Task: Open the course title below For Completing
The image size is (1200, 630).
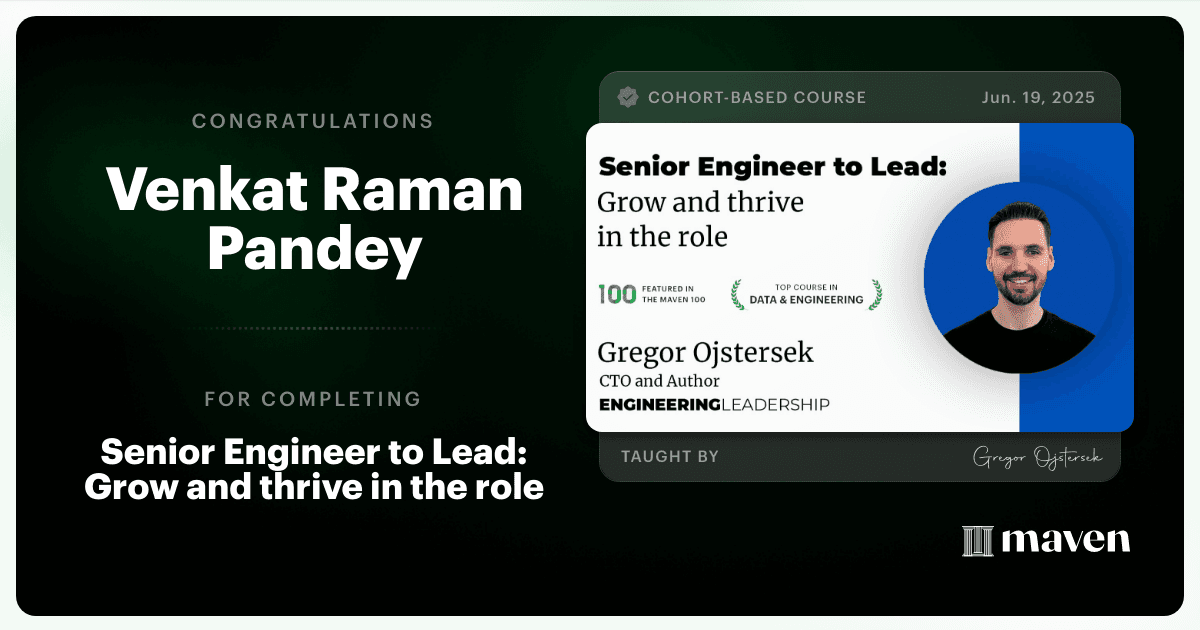Action: click(314, 470)
